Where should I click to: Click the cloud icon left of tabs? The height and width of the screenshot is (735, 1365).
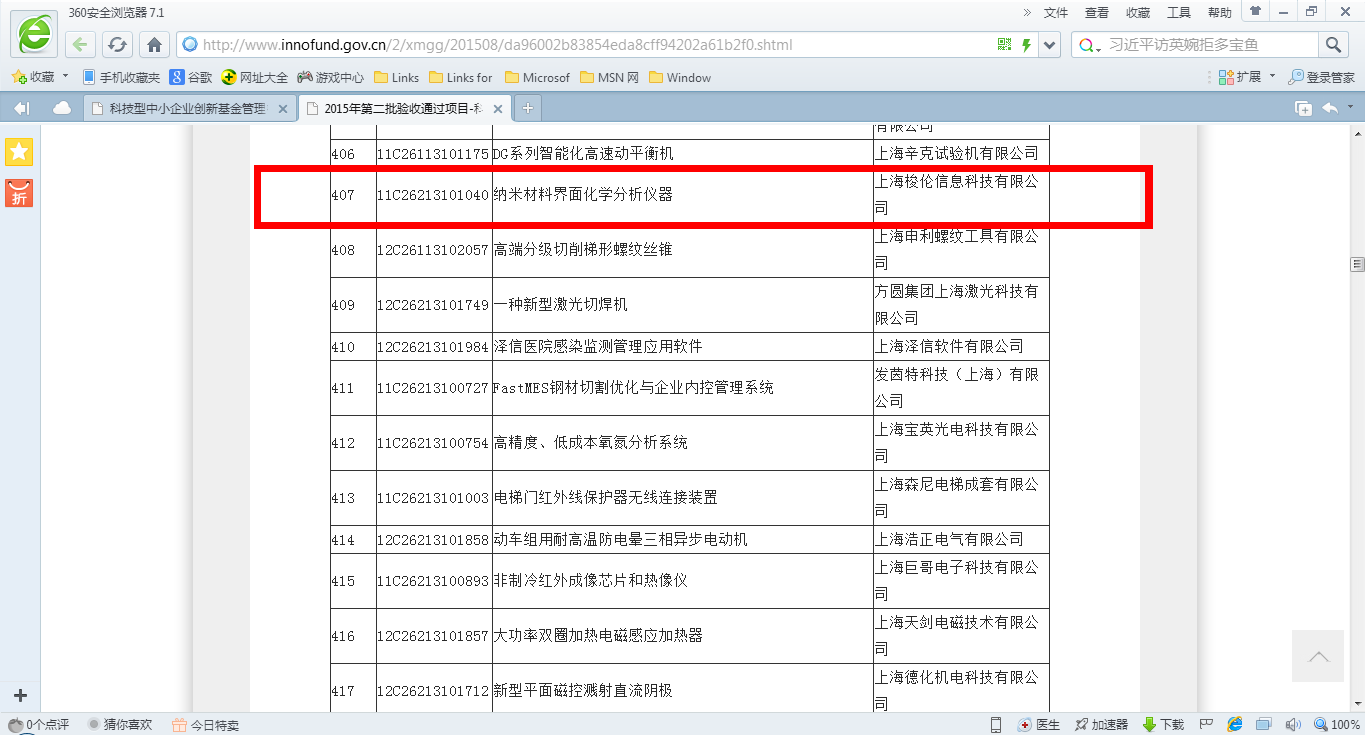62,108
